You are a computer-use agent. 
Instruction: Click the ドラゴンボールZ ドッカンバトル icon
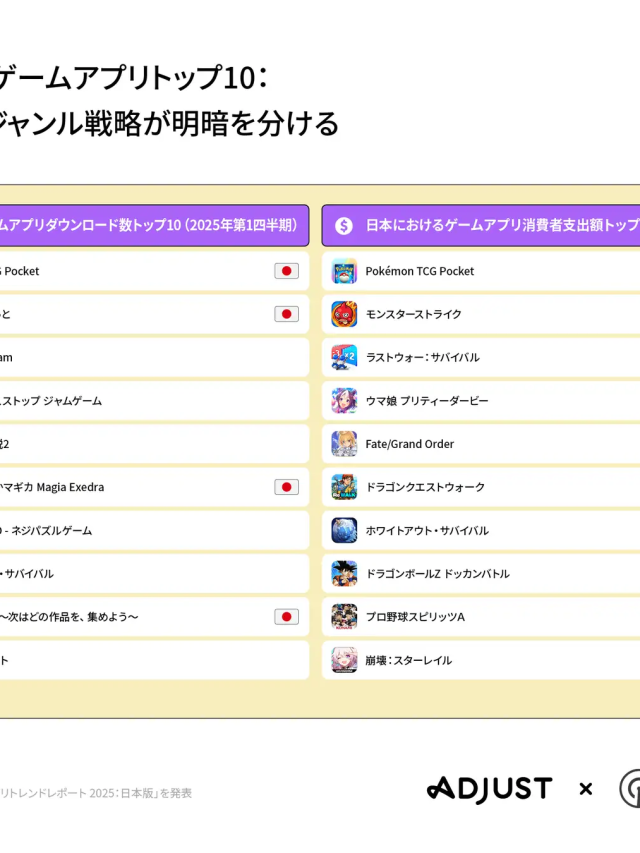coord(344,573)
